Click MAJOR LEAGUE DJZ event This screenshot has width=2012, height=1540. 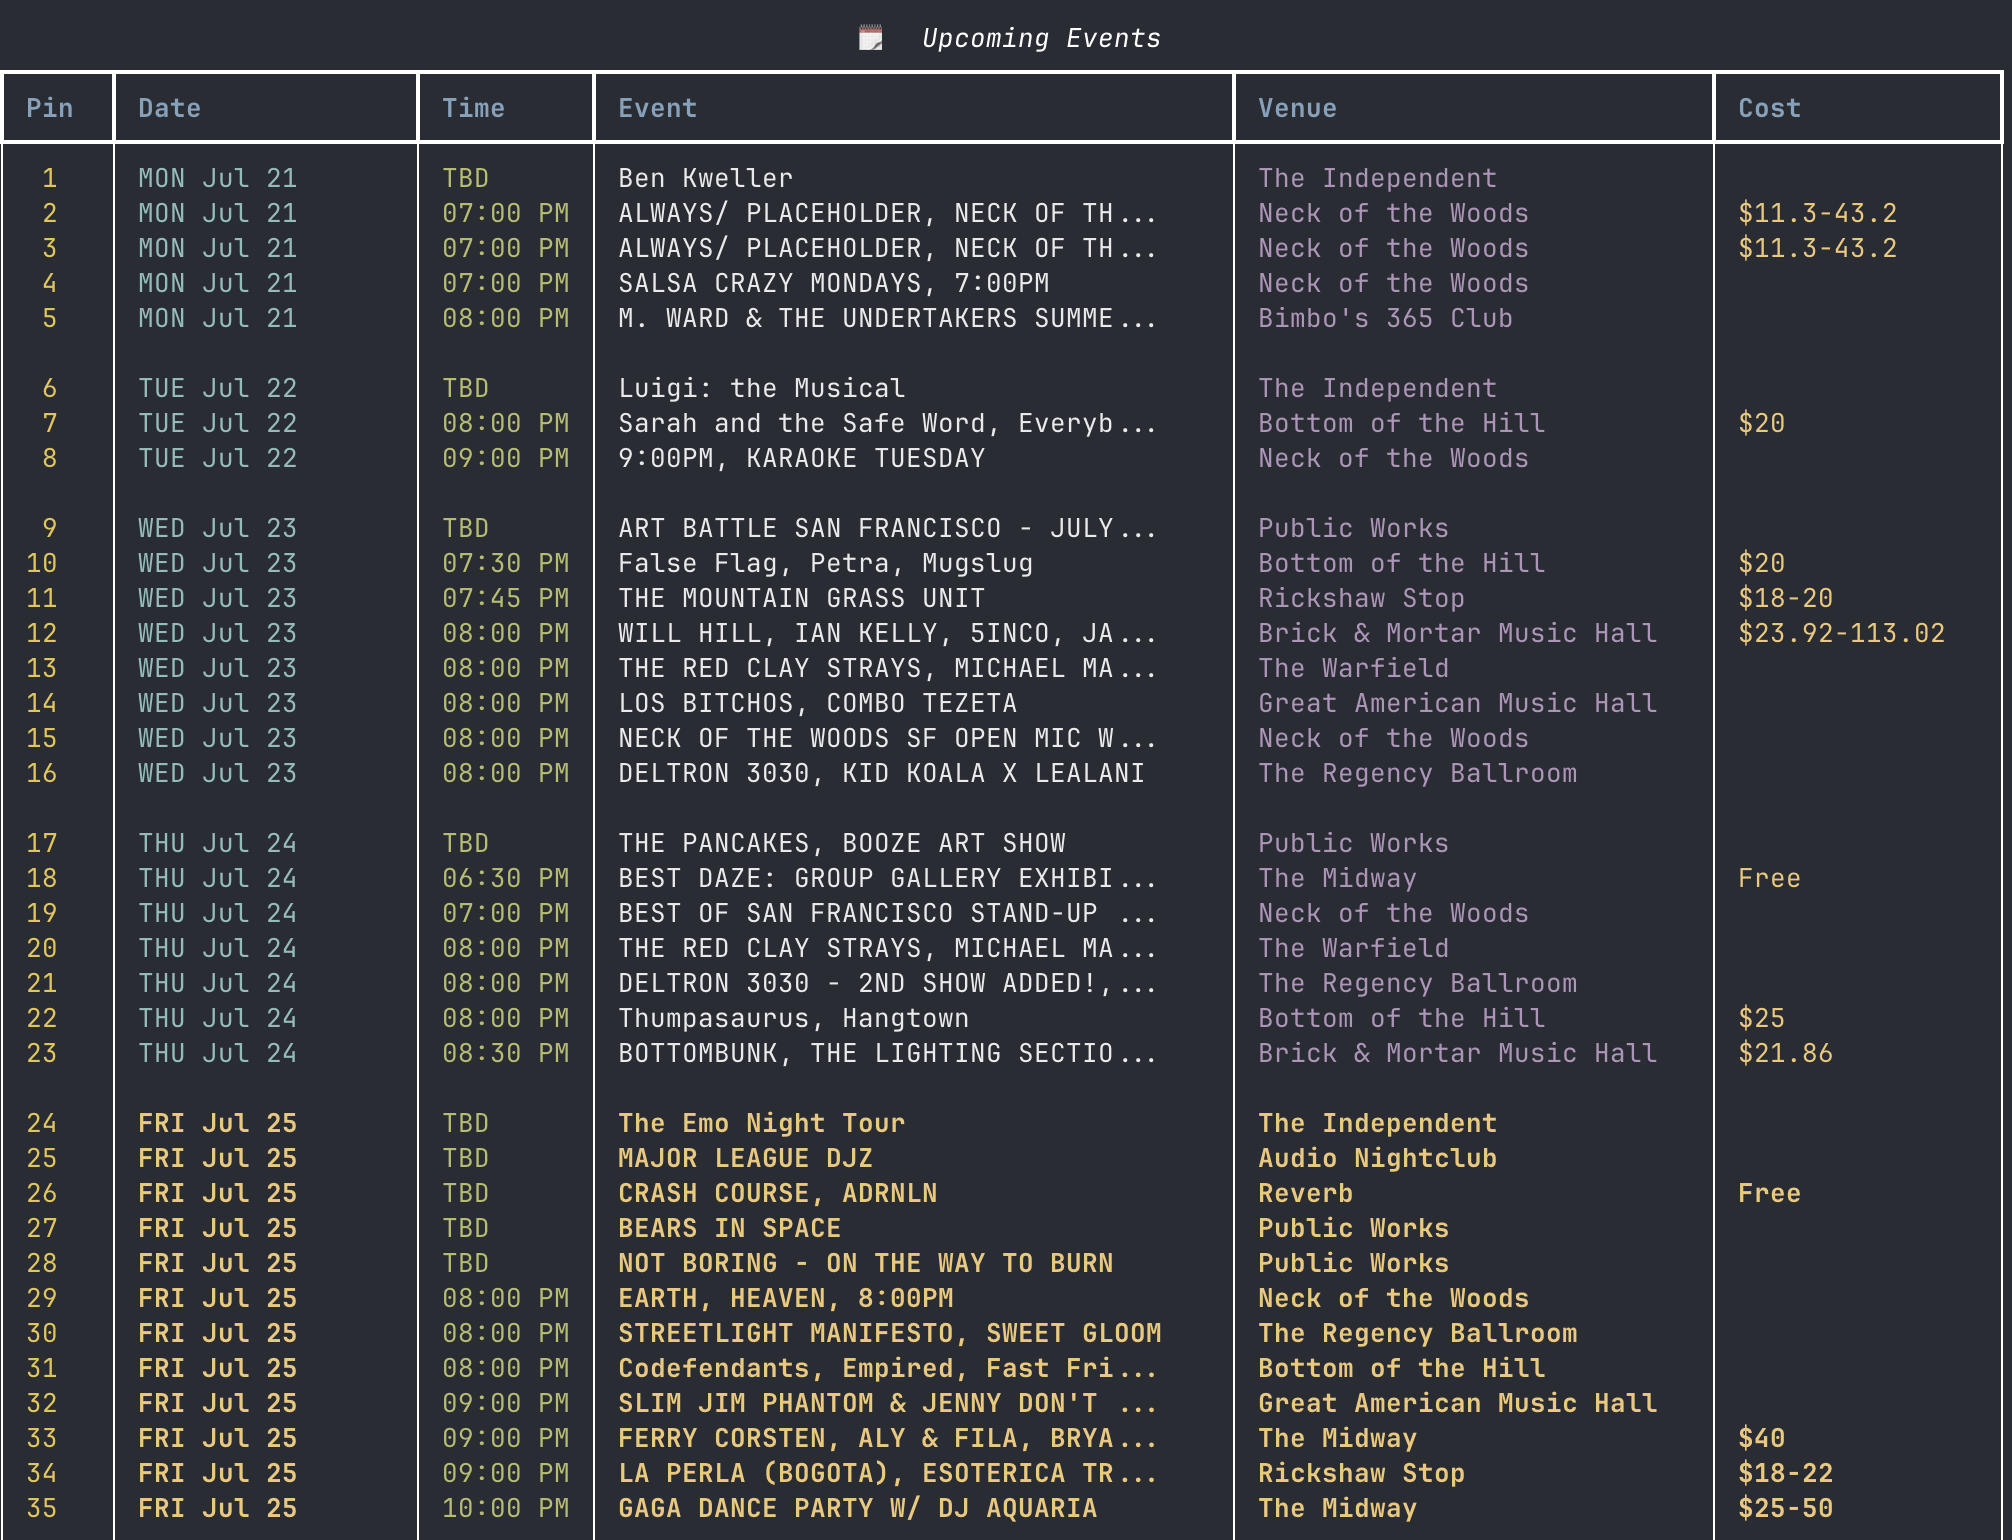(x=745, y=1158)
